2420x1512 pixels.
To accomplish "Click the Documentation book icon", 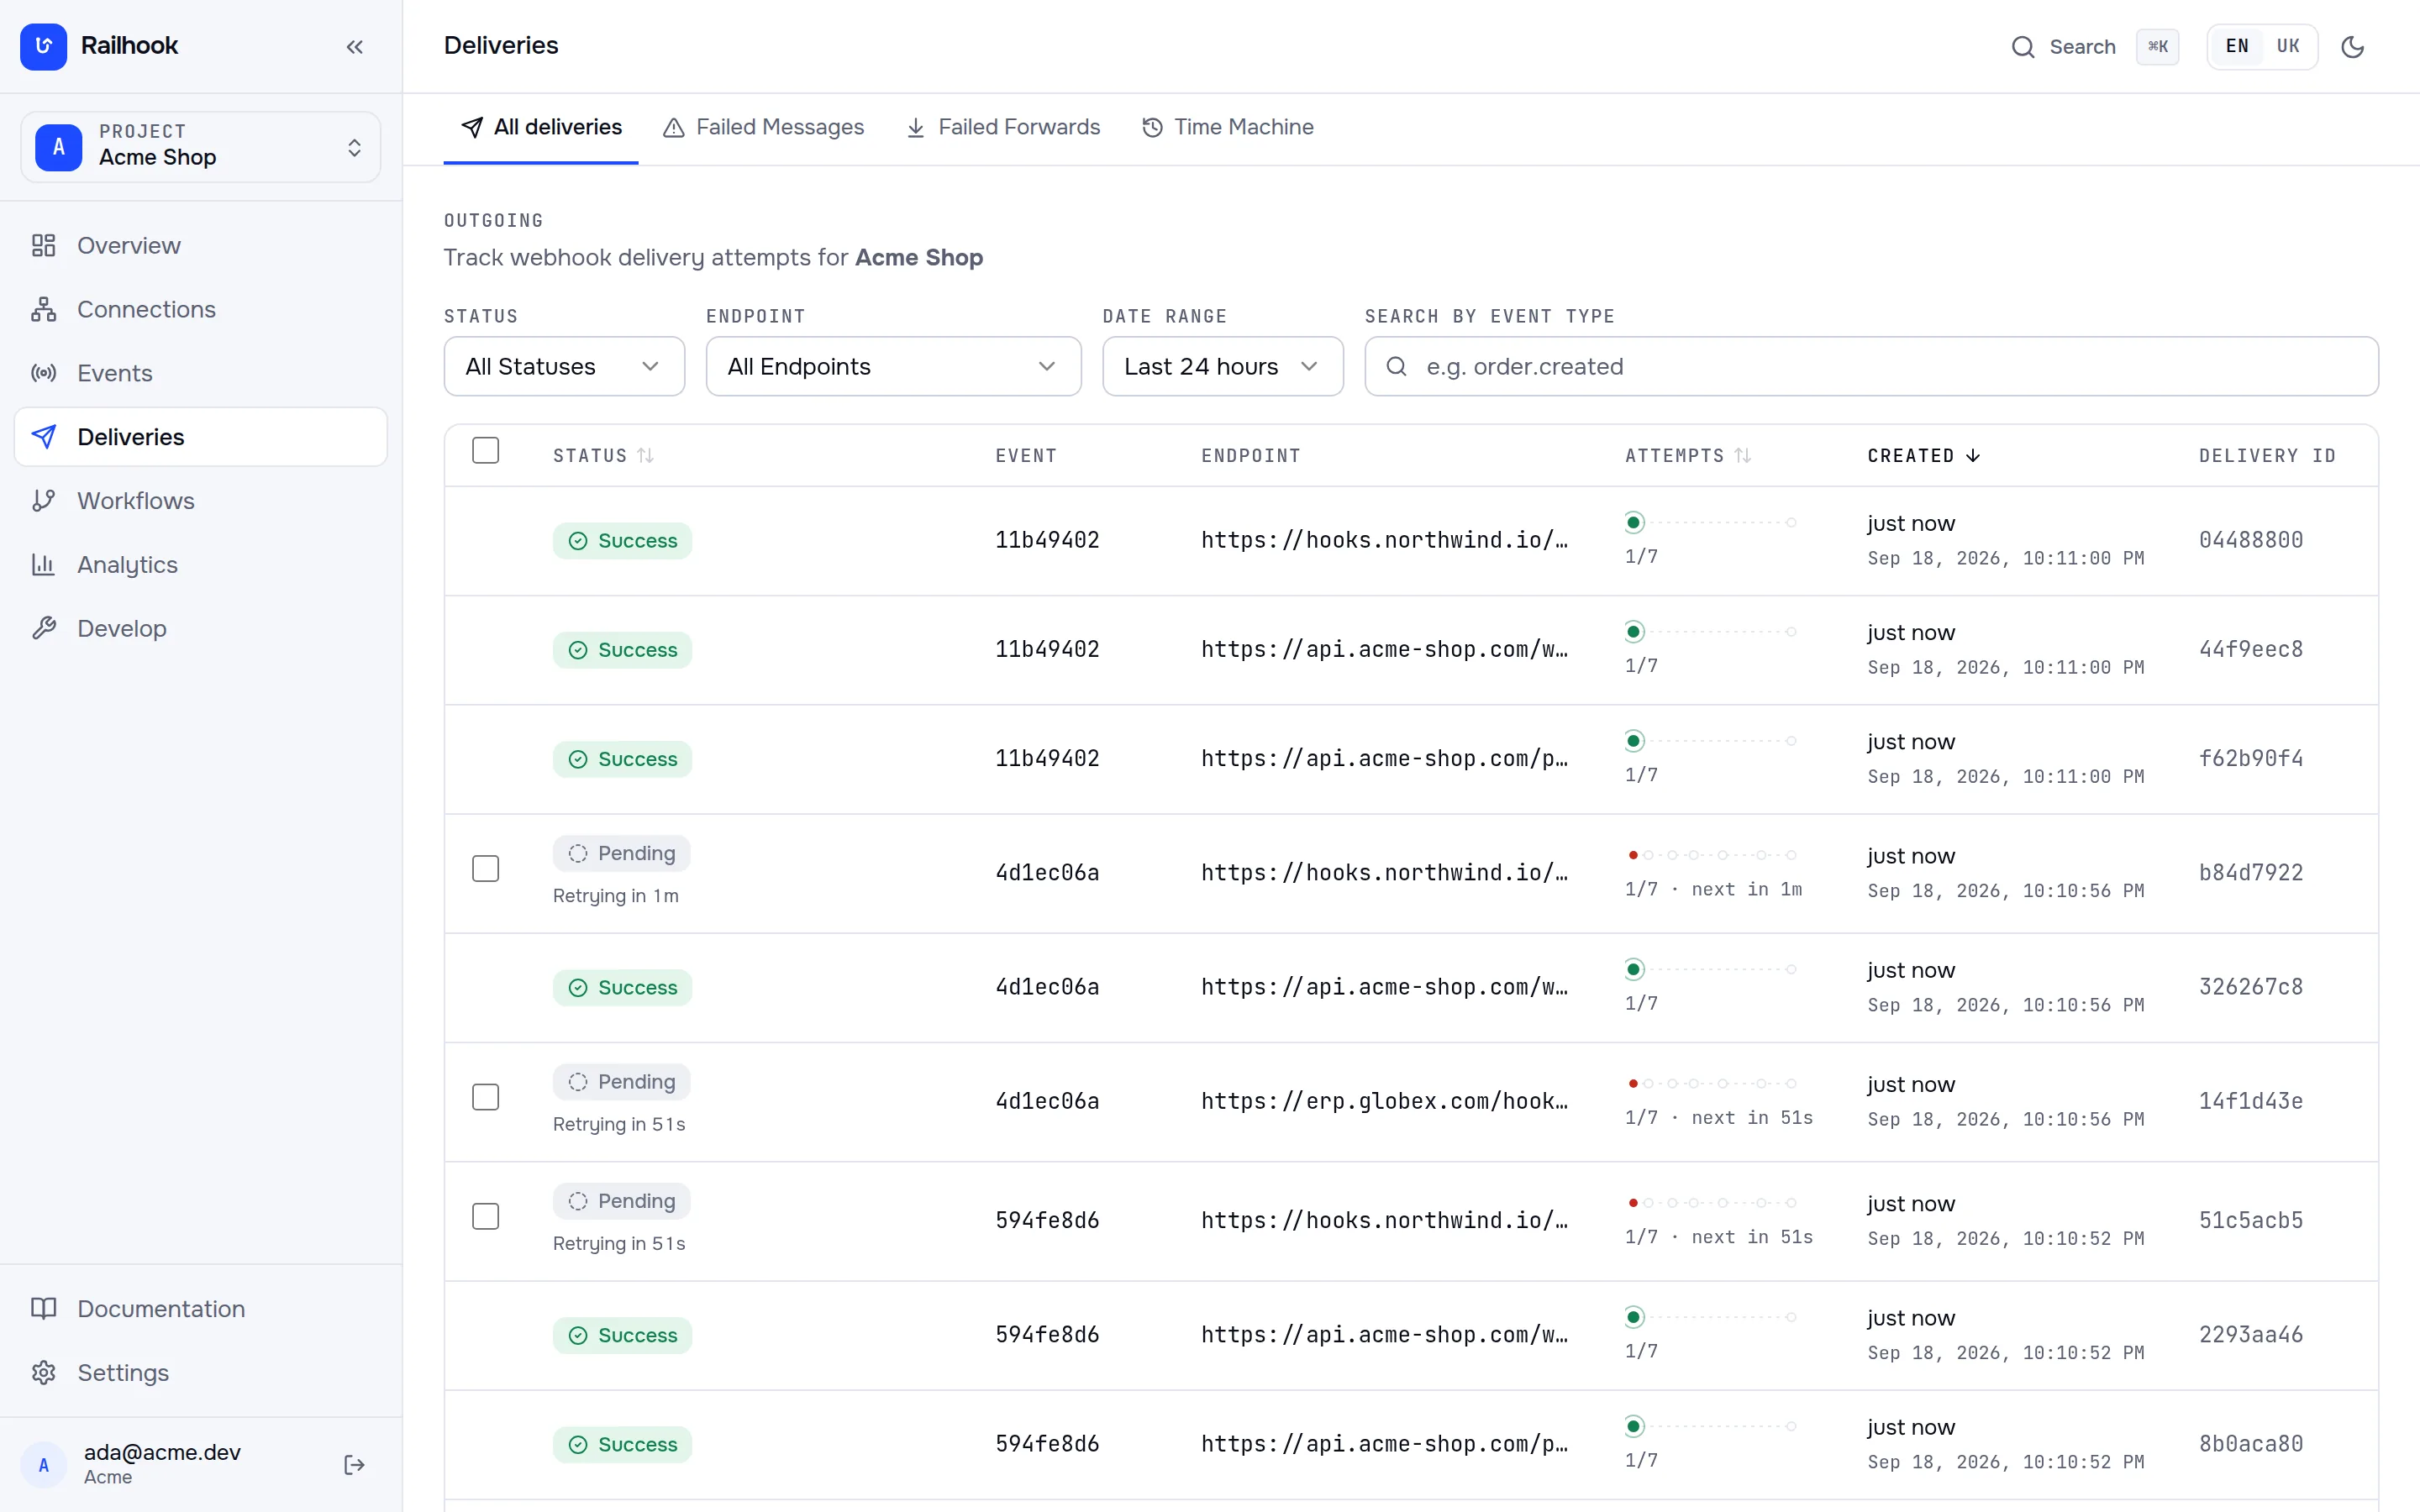I will click(43, 1308).
